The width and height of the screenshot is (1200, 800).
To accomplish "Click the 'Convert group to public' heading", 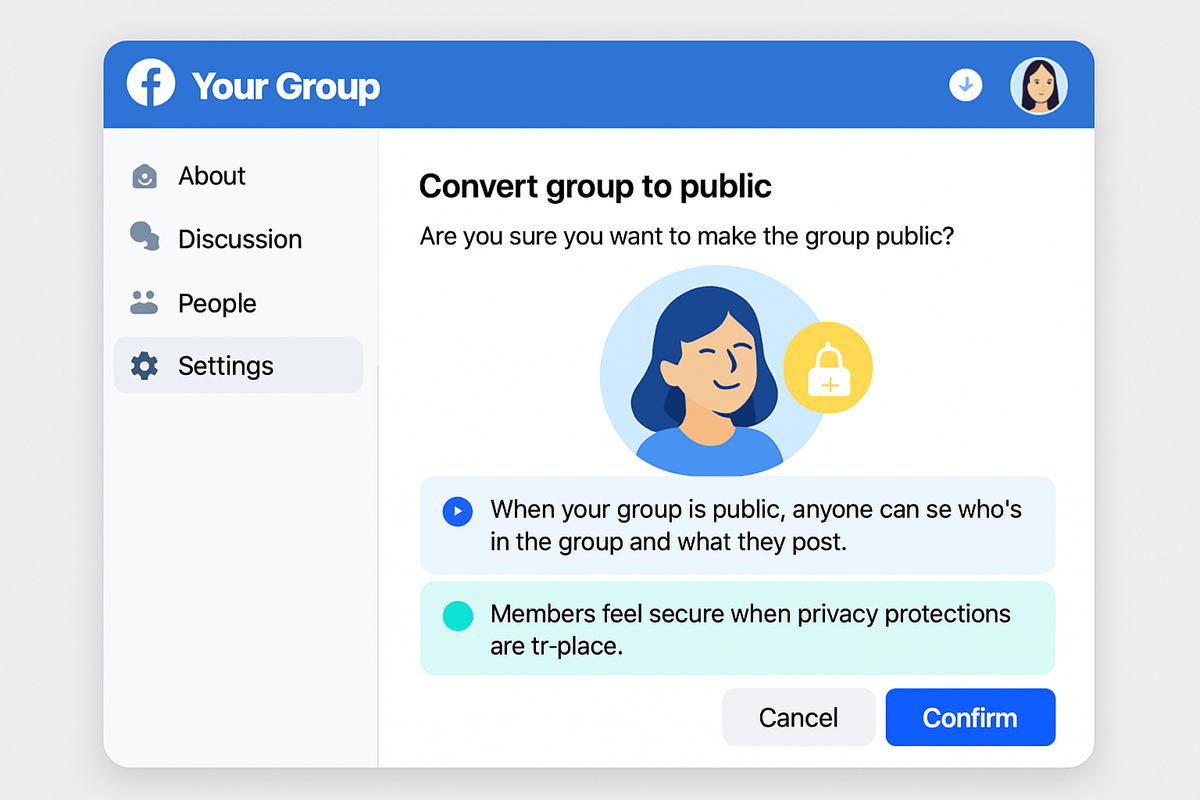I will tap(595, 186).
